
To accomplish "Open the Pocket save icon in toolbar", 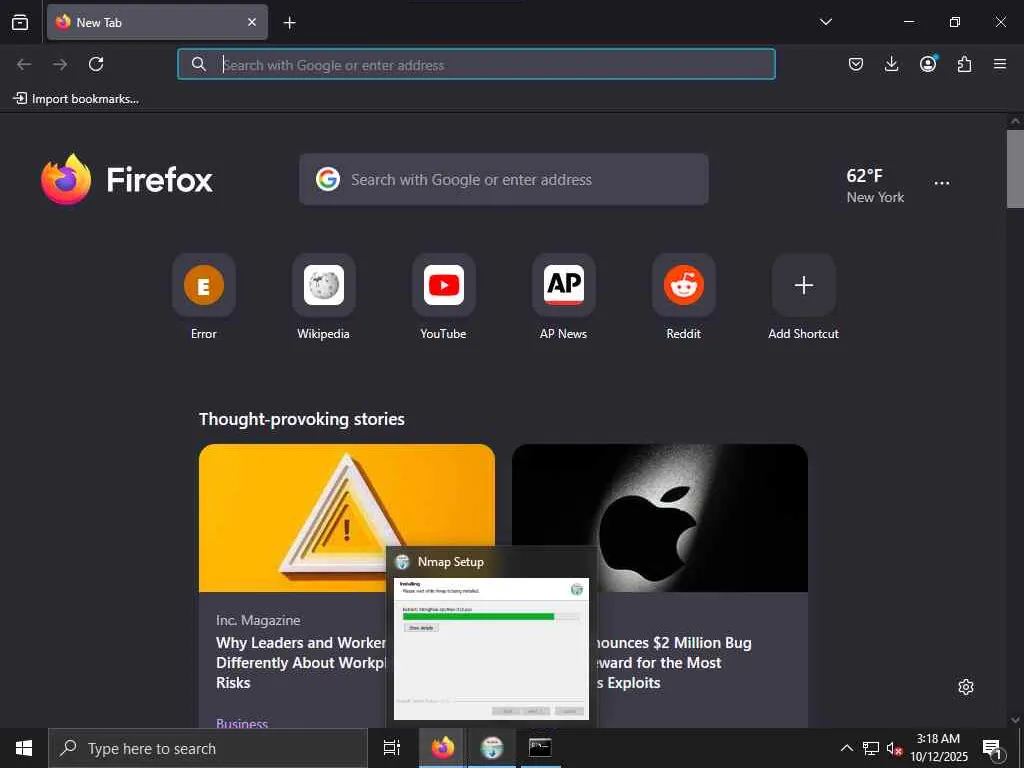I will point(856,64).
